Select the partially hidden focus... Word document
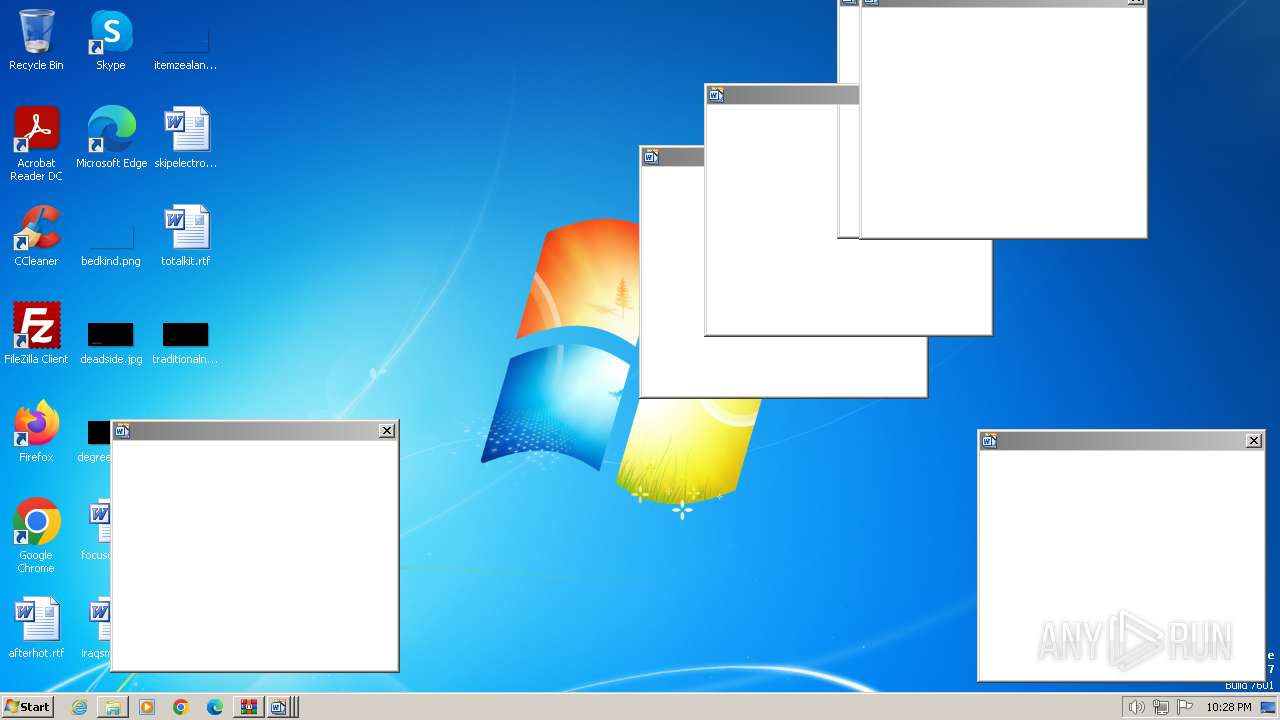Viewport: 1280px width, 720px height. 98,528
